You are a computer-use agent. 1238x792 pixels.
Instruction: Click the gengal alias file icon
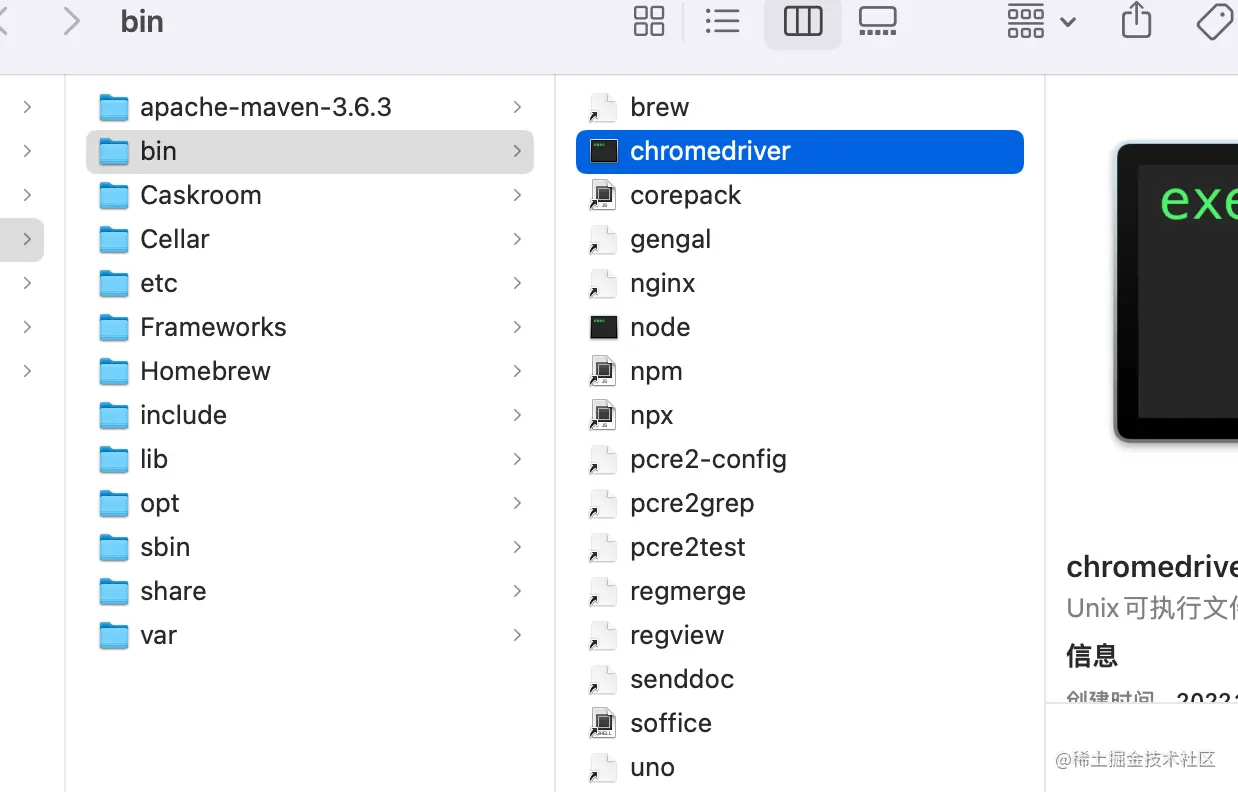coord(603,239)
